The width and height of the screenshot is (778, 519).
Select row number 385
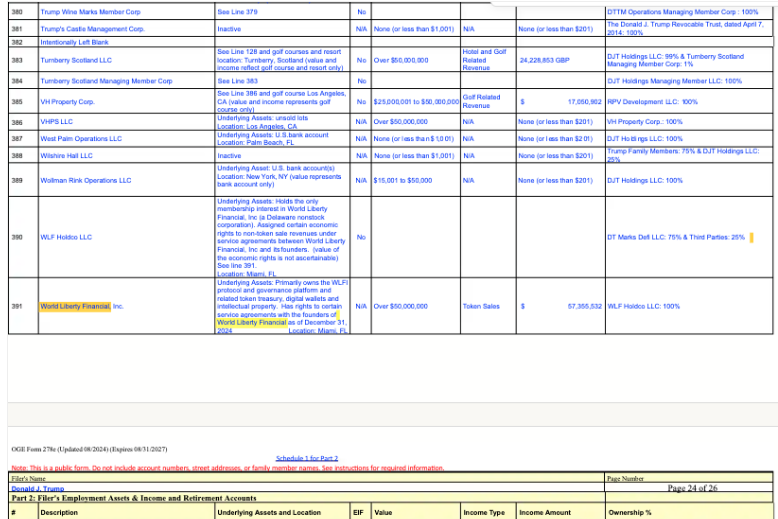click(x=17, y=102)
